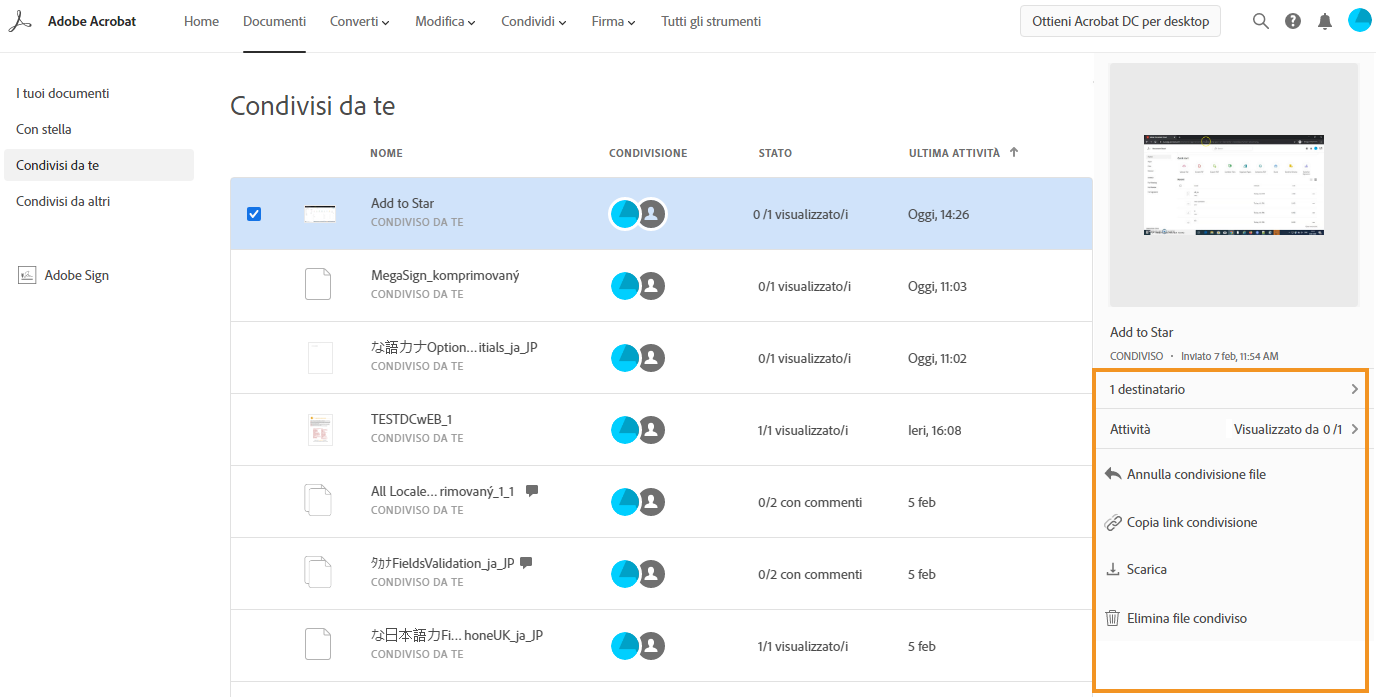1376x697 pixels.
Task: Click sharing avatars on な語カナOption...itials_ja_JP row
Action: point(638,358)
